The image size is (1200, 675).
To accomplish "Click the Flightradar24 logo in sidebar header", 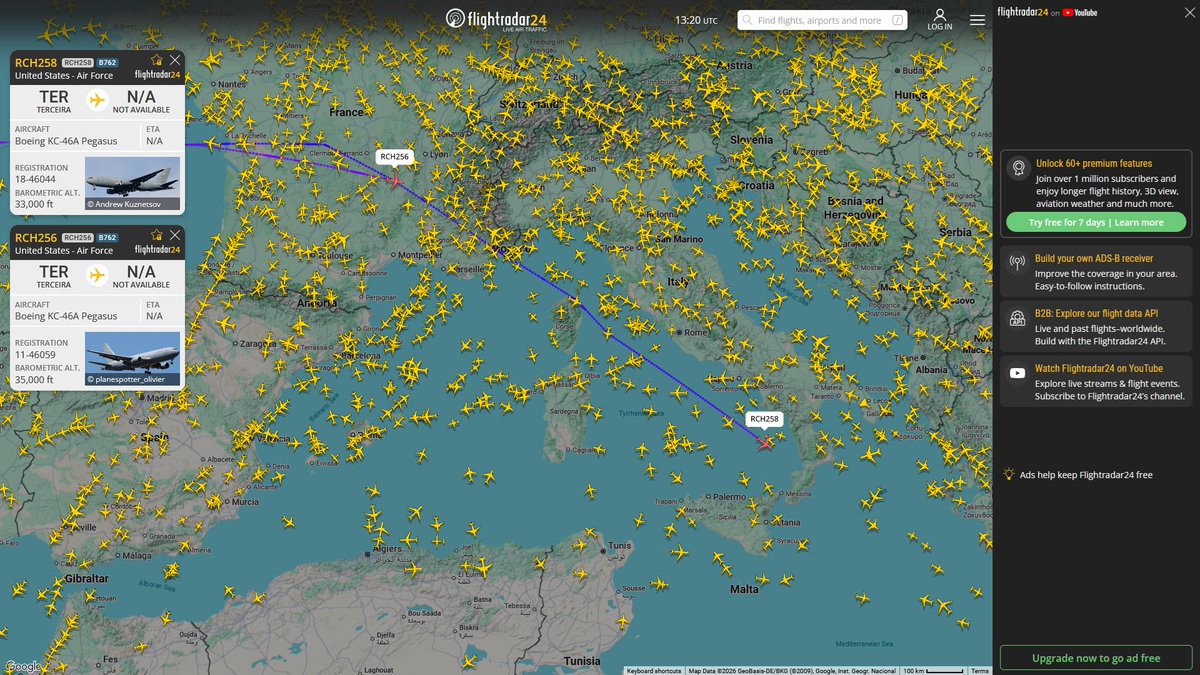I will point(1025,12).
